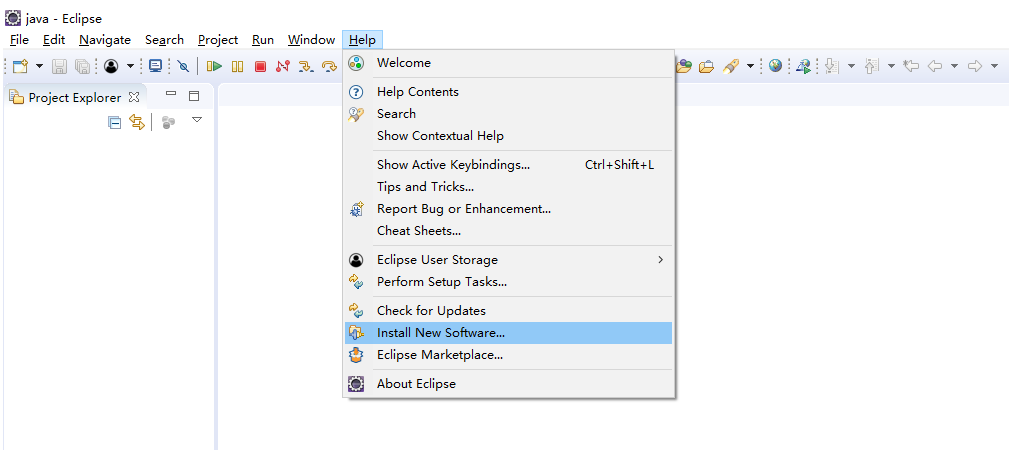Click the Disconnect debug icon
The image size is (1009, 450).
282,66
